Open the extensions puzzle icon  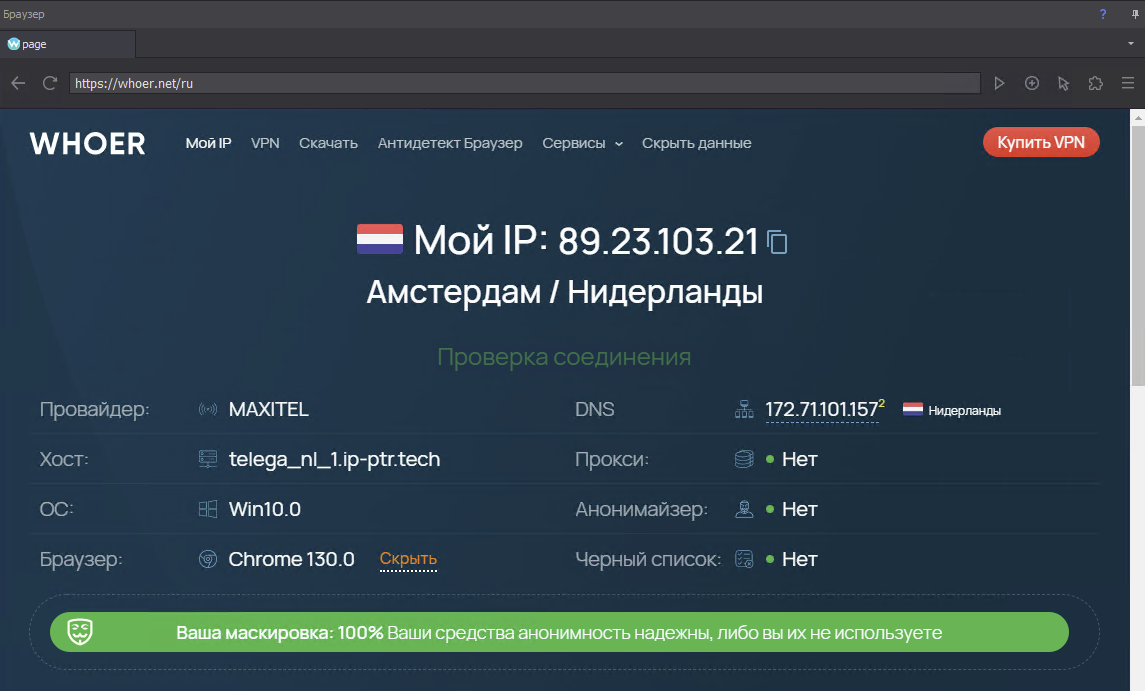1095,83
